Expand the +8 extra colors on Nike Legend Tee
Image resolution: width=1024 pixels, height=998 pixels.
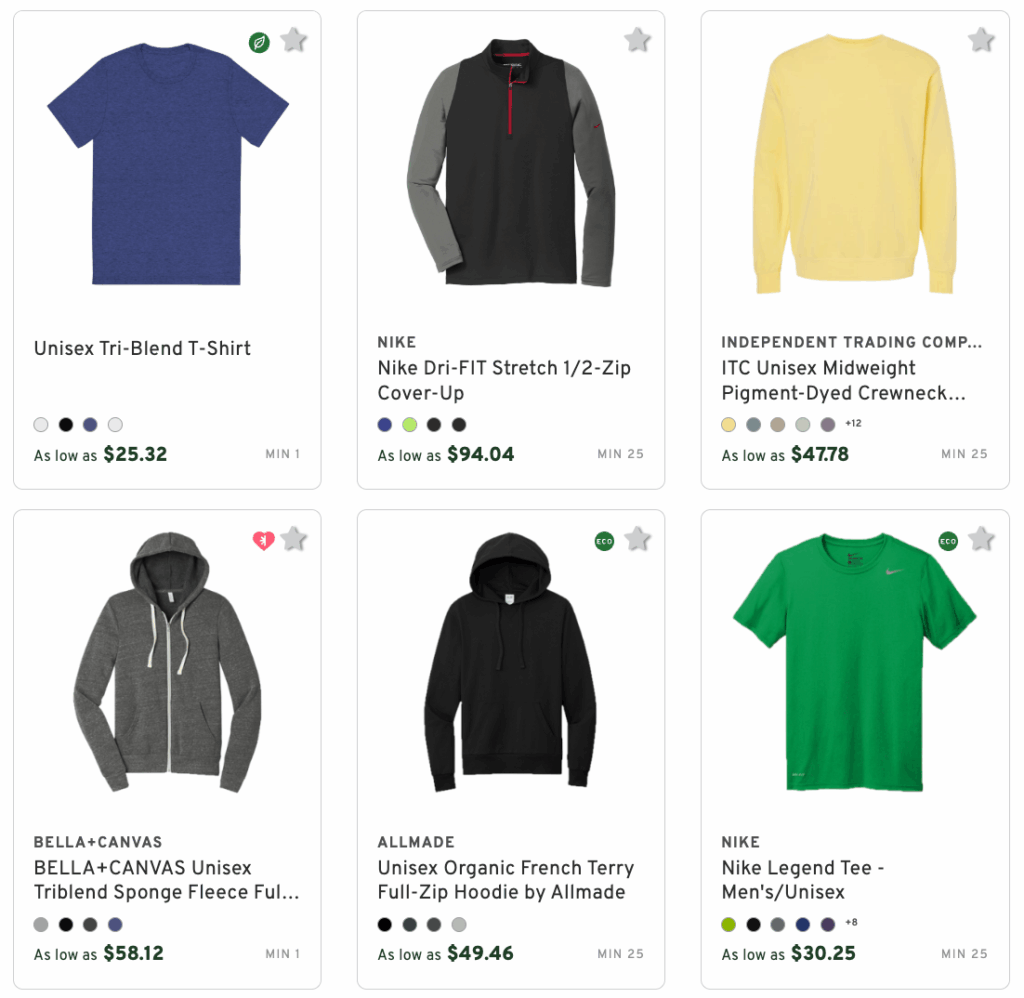pyautogui.click(x=849, y=924)
